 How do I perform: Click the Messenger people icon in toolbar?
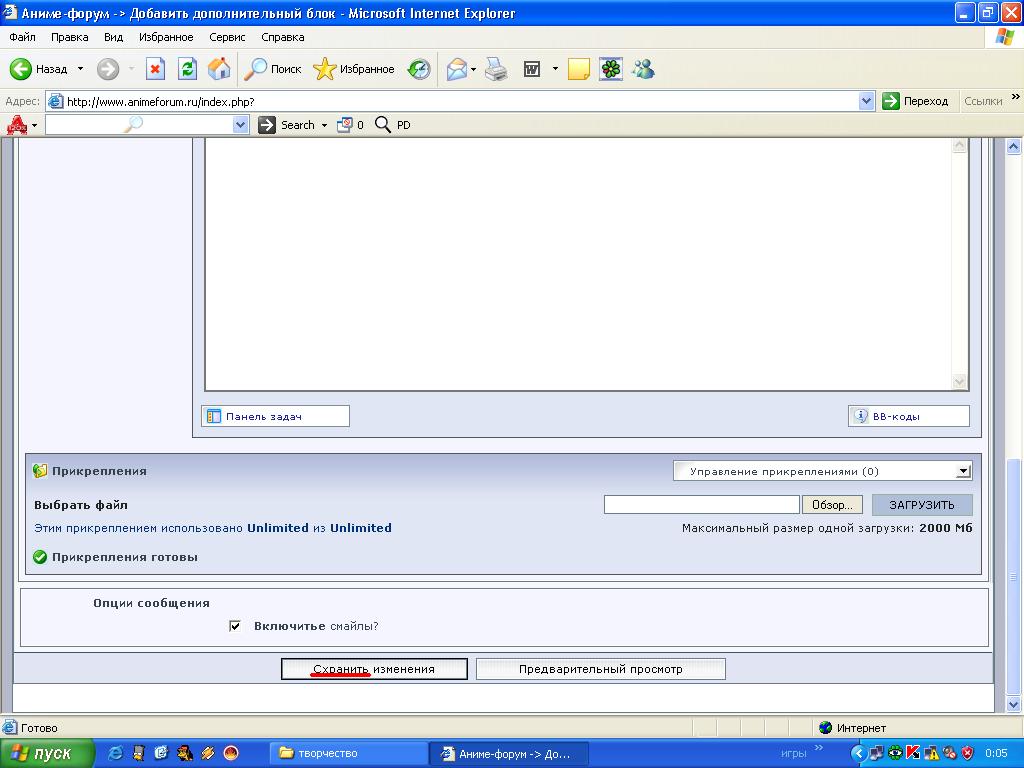coord(643,69)
